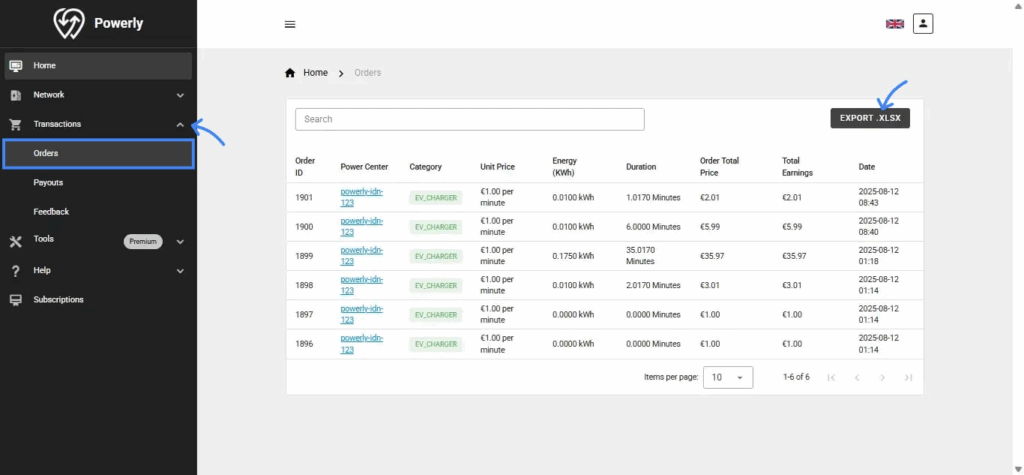
Task: Jump to first page arrow
Action: pos(831,377)
